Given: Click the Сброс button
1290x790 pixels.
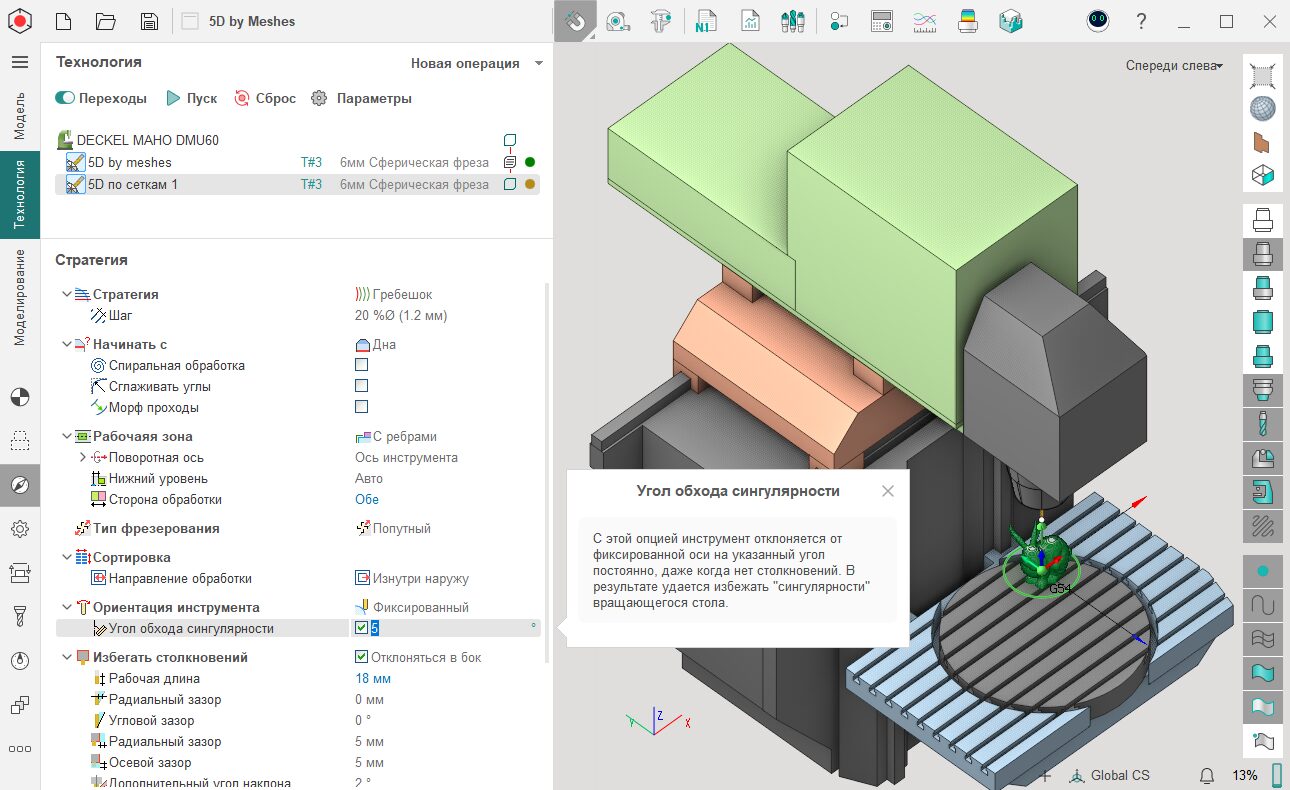Looking at the screenshot, I should [x=265, y=98].
